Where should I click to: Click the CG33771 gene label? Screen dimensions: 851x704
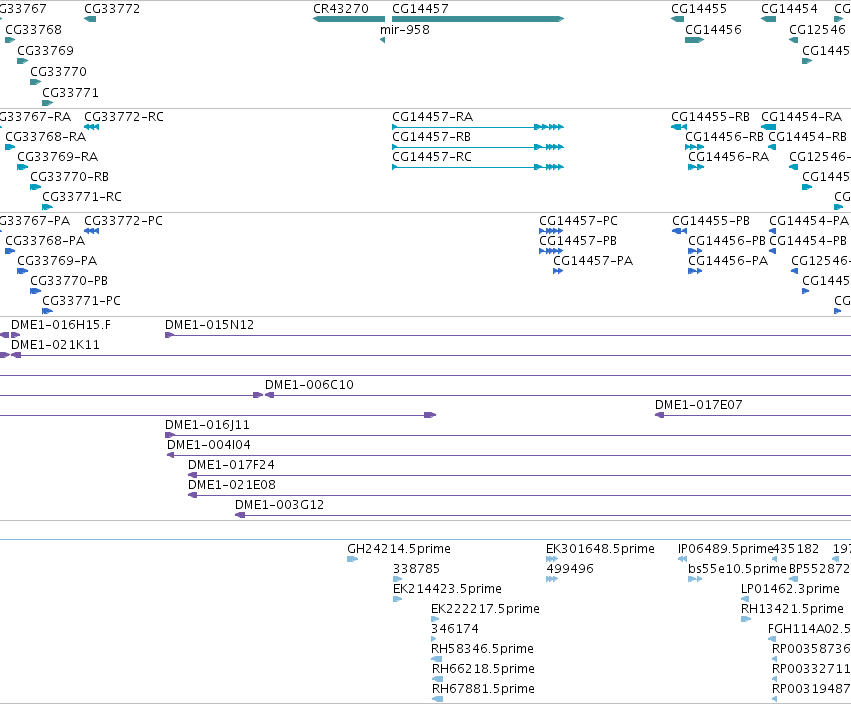pos(71,93)
